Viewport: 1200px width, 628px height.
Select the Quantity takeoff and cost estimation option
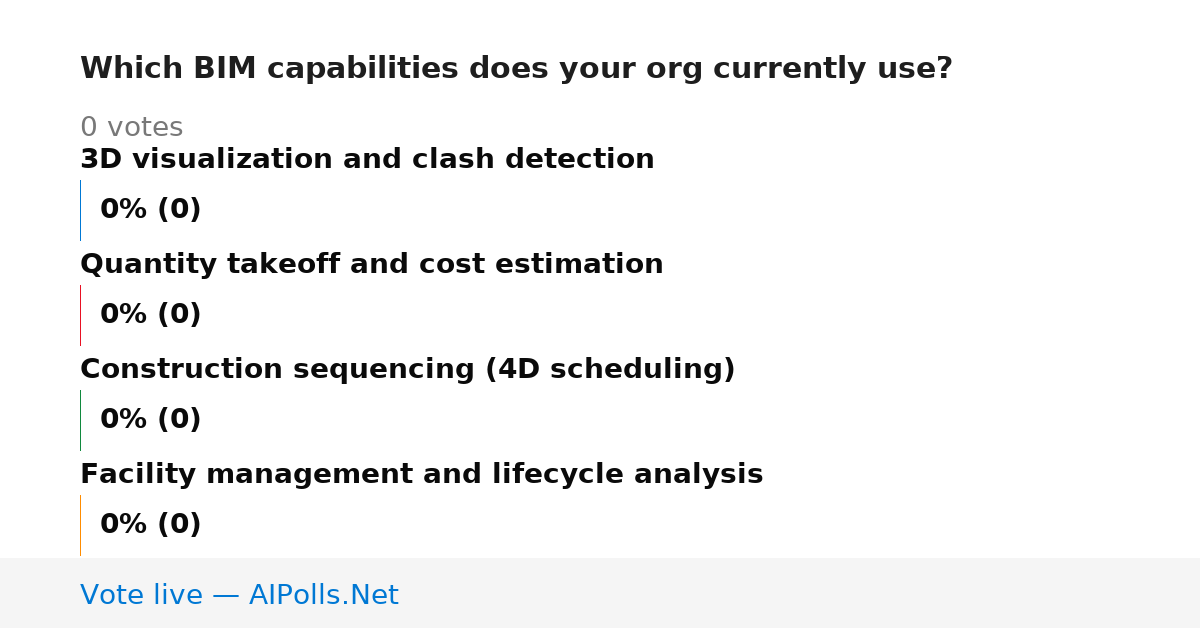point(372,264)
